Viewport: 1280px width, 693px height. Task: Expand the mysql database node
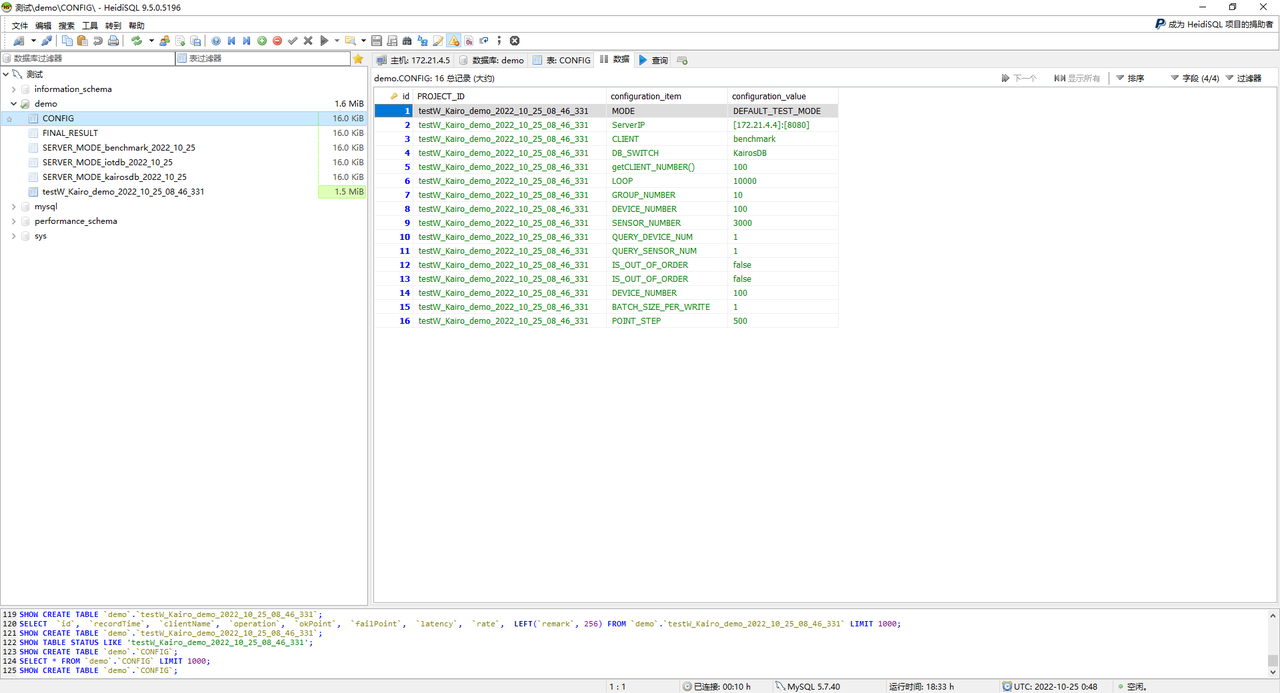(13, 207)
